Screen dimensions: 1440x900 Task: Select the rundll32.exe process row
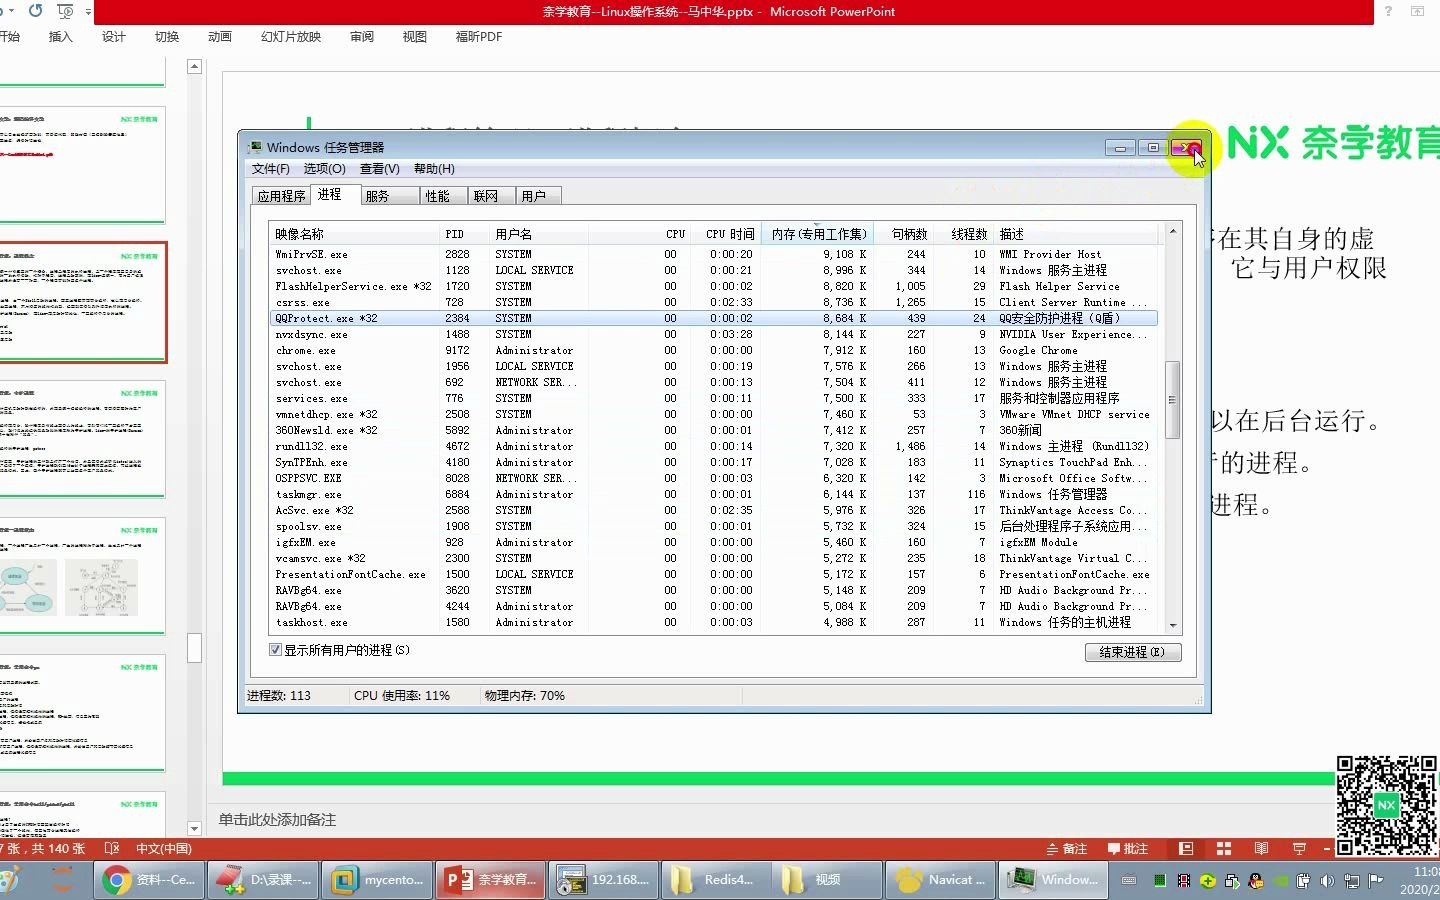[713, 446]
